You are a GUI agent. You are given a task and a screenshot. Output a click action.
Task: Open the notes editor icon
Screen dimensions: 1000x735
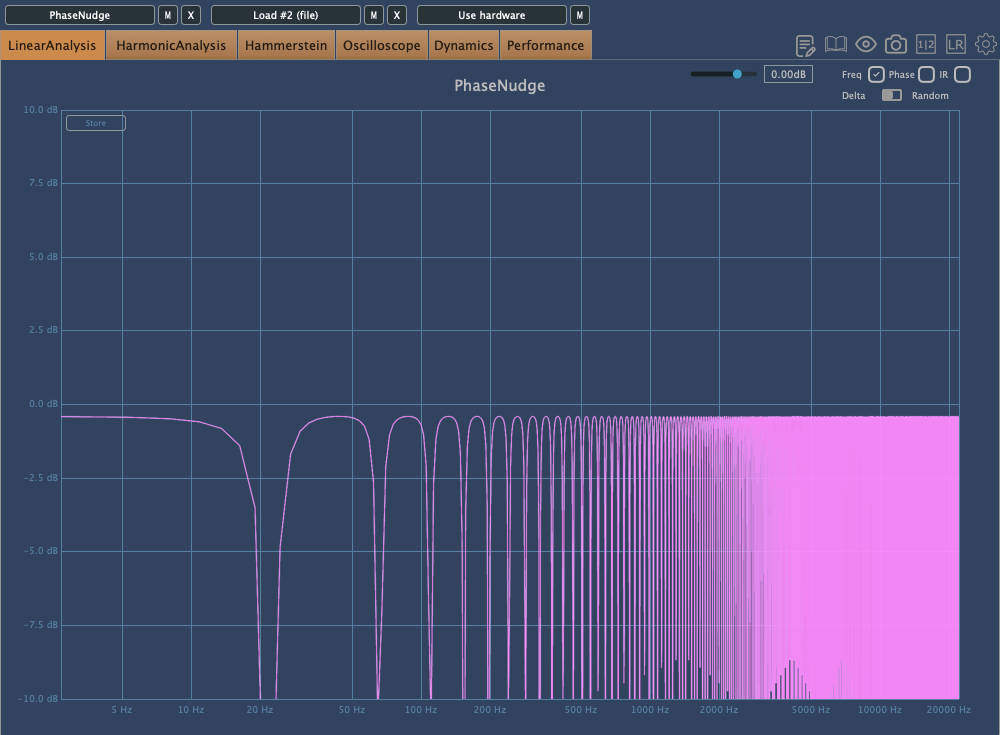tap(805, 45)
